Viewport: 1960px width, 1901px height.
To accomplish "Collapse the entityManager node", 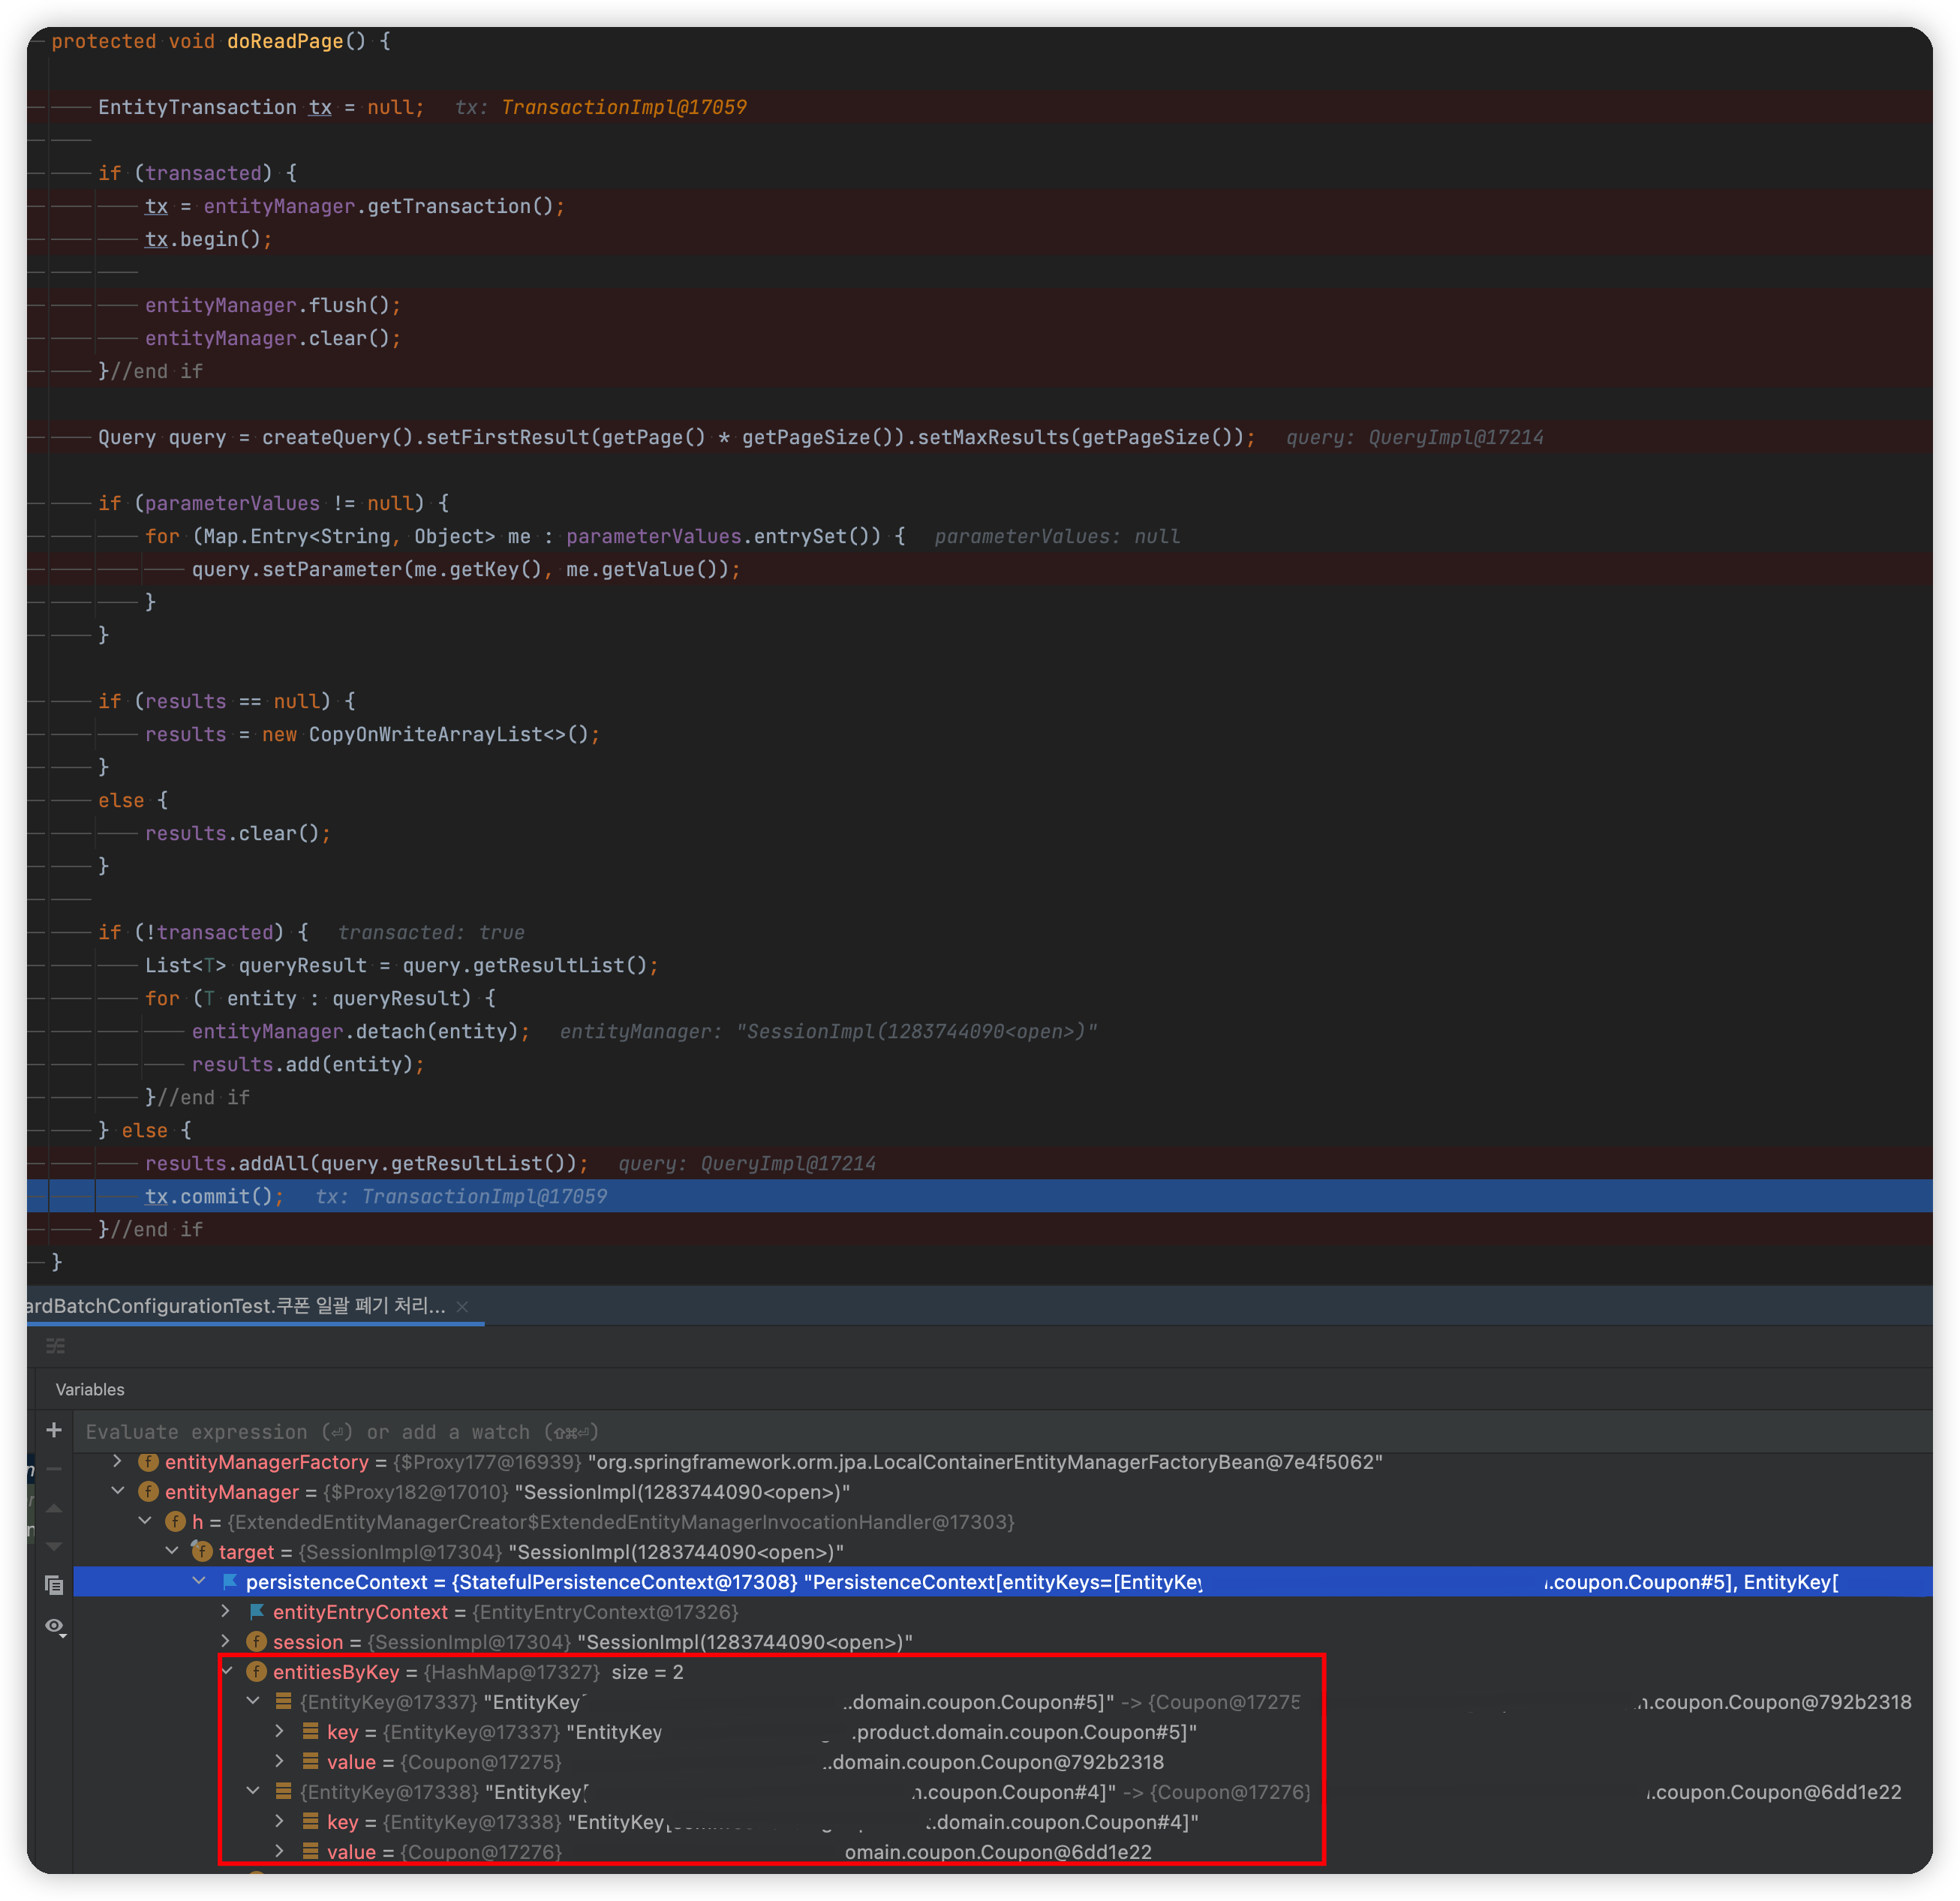I will [x=118, y=1492].
